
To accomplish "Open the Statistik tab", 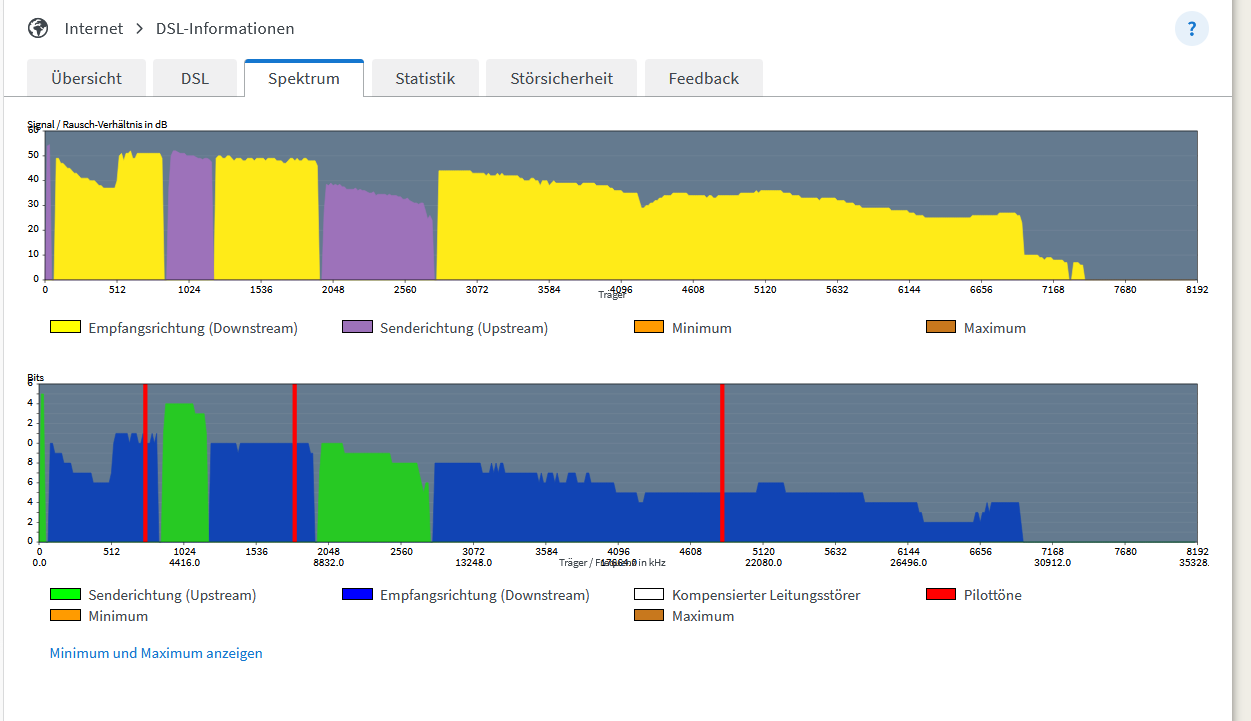I will coord(425,78).
